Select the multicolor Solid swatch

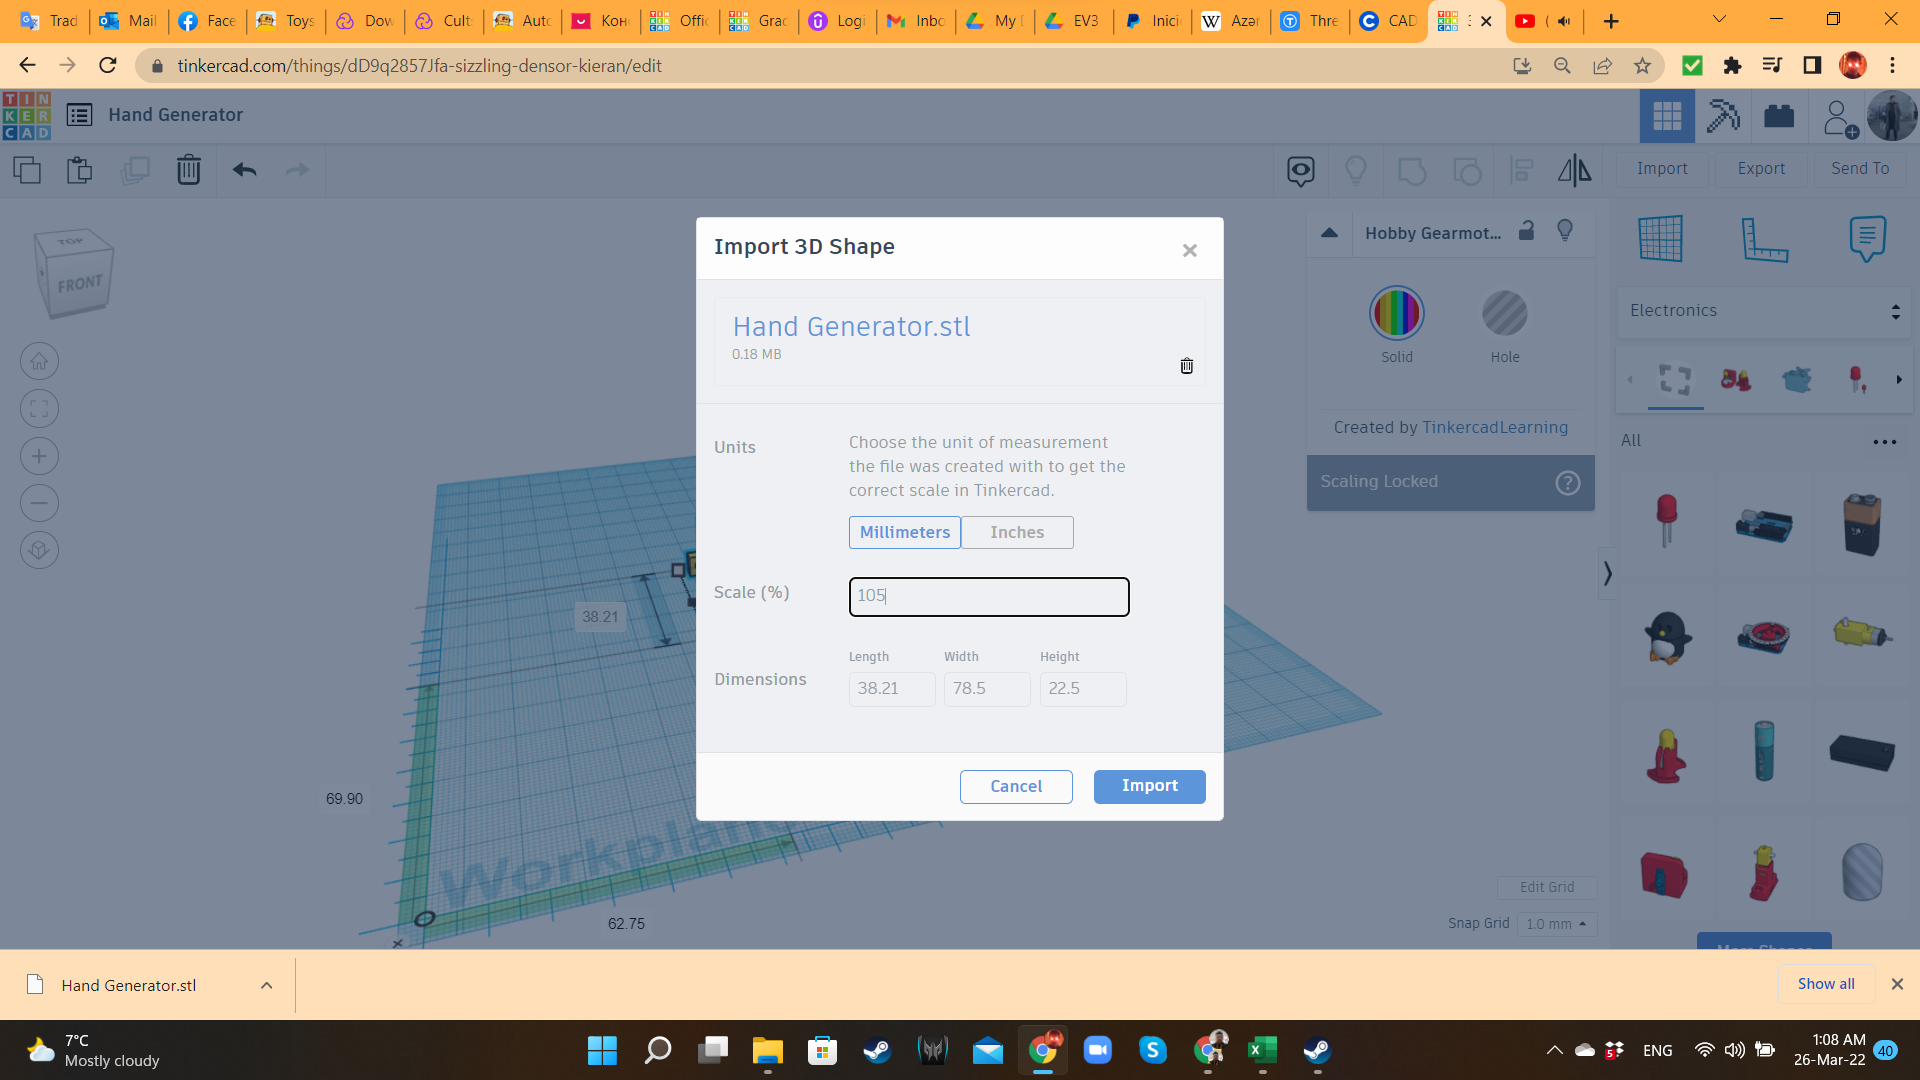tap(1396, 313)
